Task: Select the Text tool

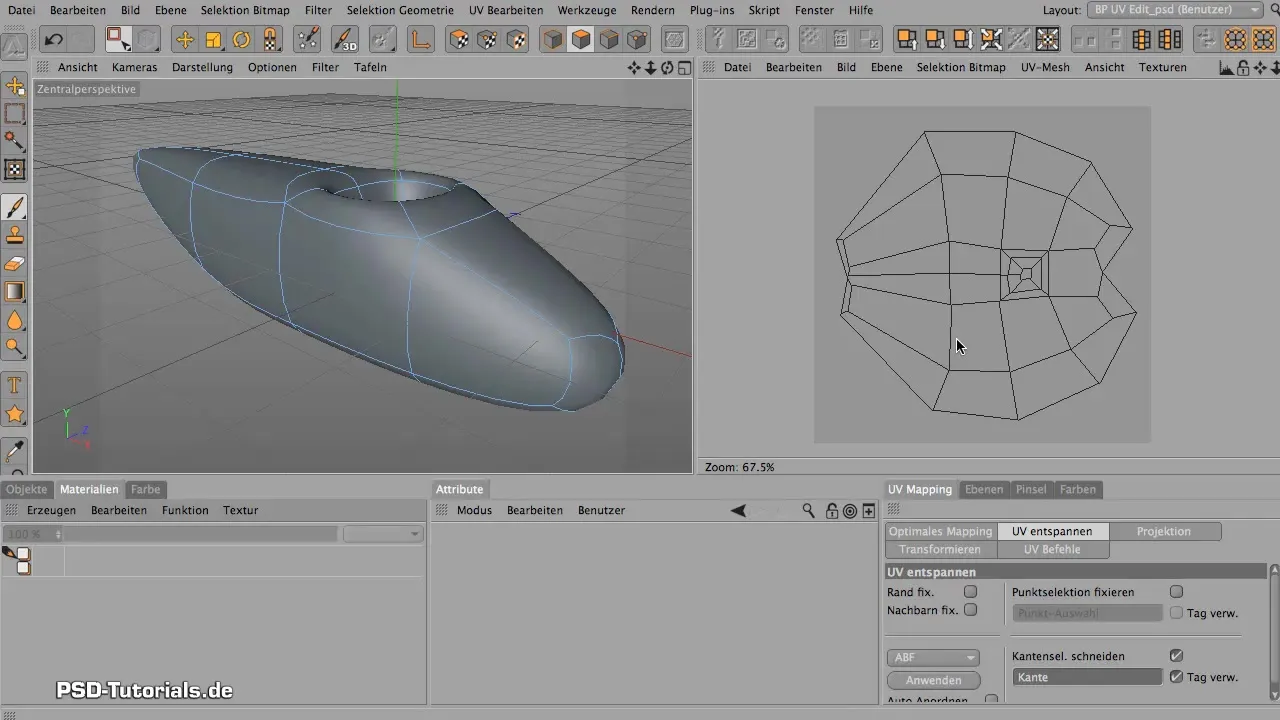Action: (x=15, y=385)
